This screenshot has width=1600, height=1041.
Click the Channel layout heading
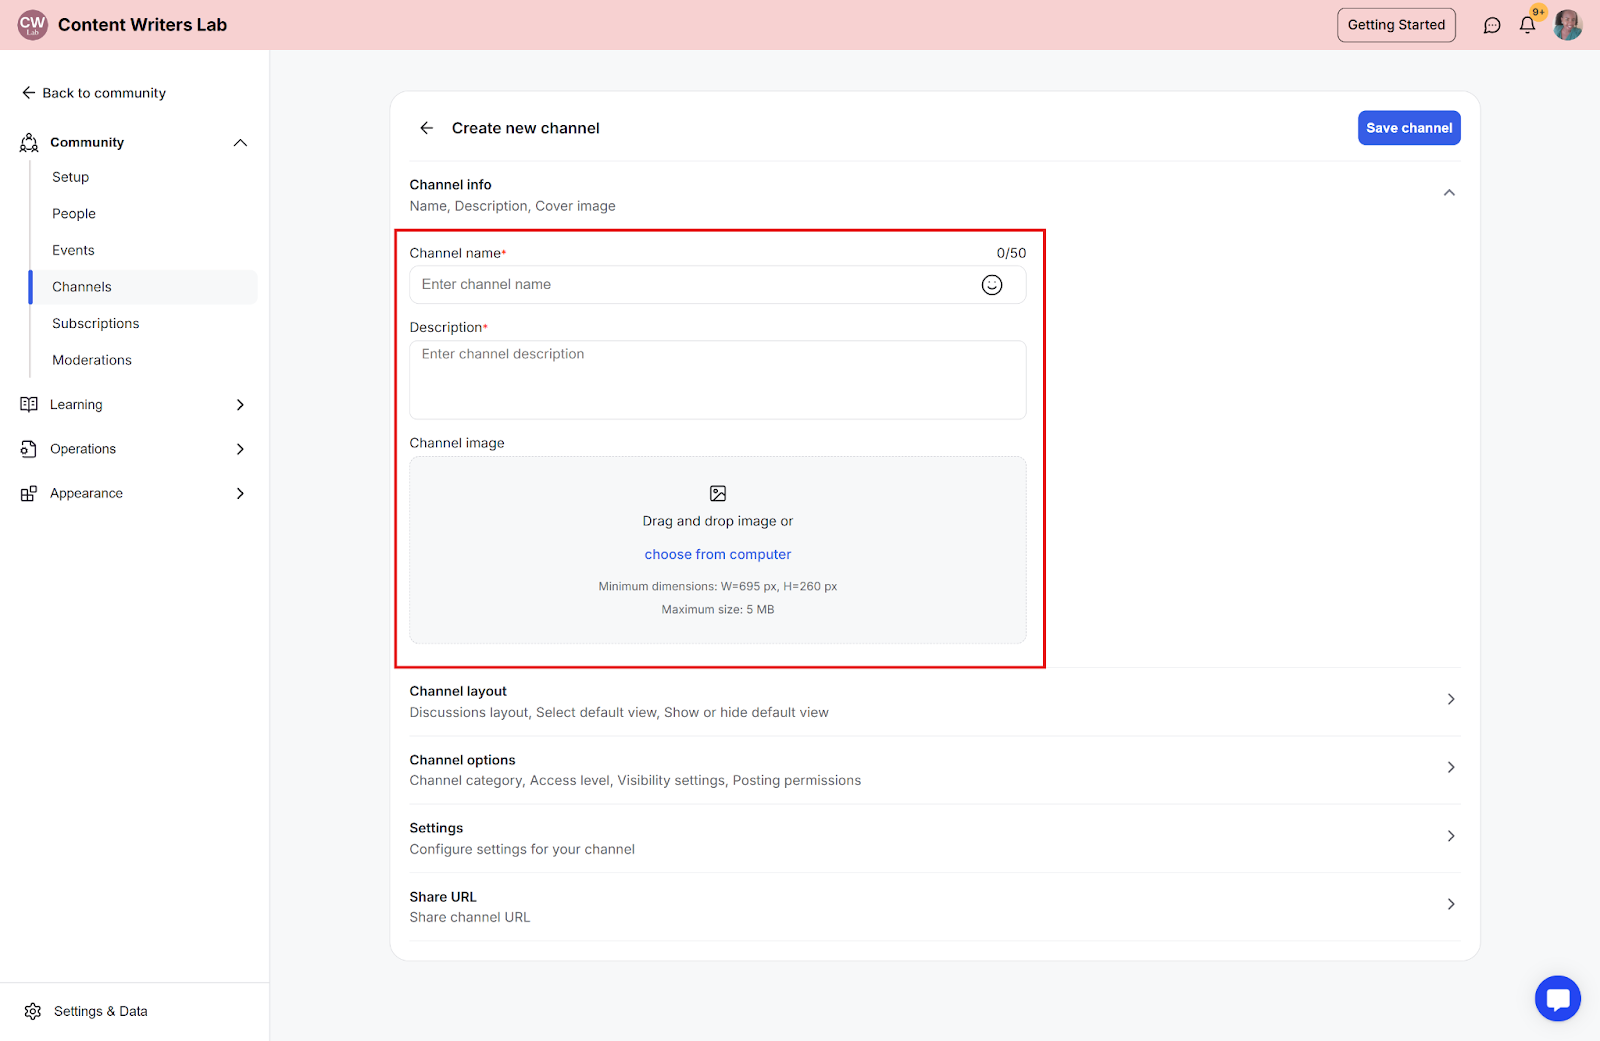click(458, 691)
